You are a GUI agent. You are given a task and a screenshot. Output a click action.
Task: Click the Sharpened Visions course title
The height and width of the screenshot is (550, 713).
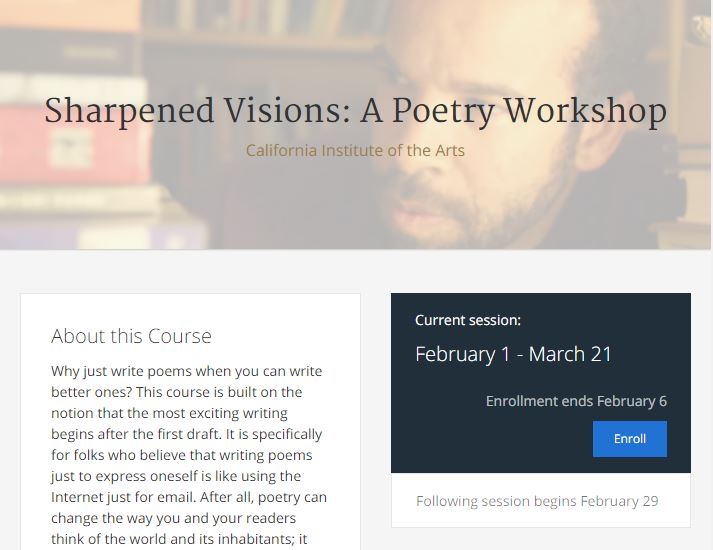[355, 111]
